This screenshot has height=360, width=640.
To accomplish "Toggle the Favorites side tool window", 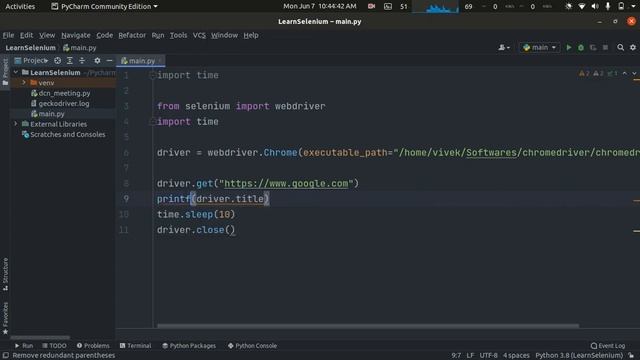I will coord(5,318).
